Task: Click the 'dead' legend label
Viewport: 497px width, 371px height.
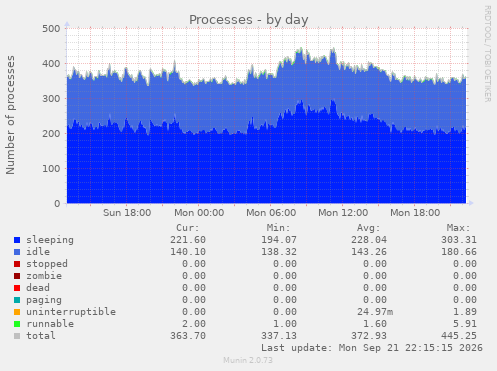Action: [x=38, y=288]
